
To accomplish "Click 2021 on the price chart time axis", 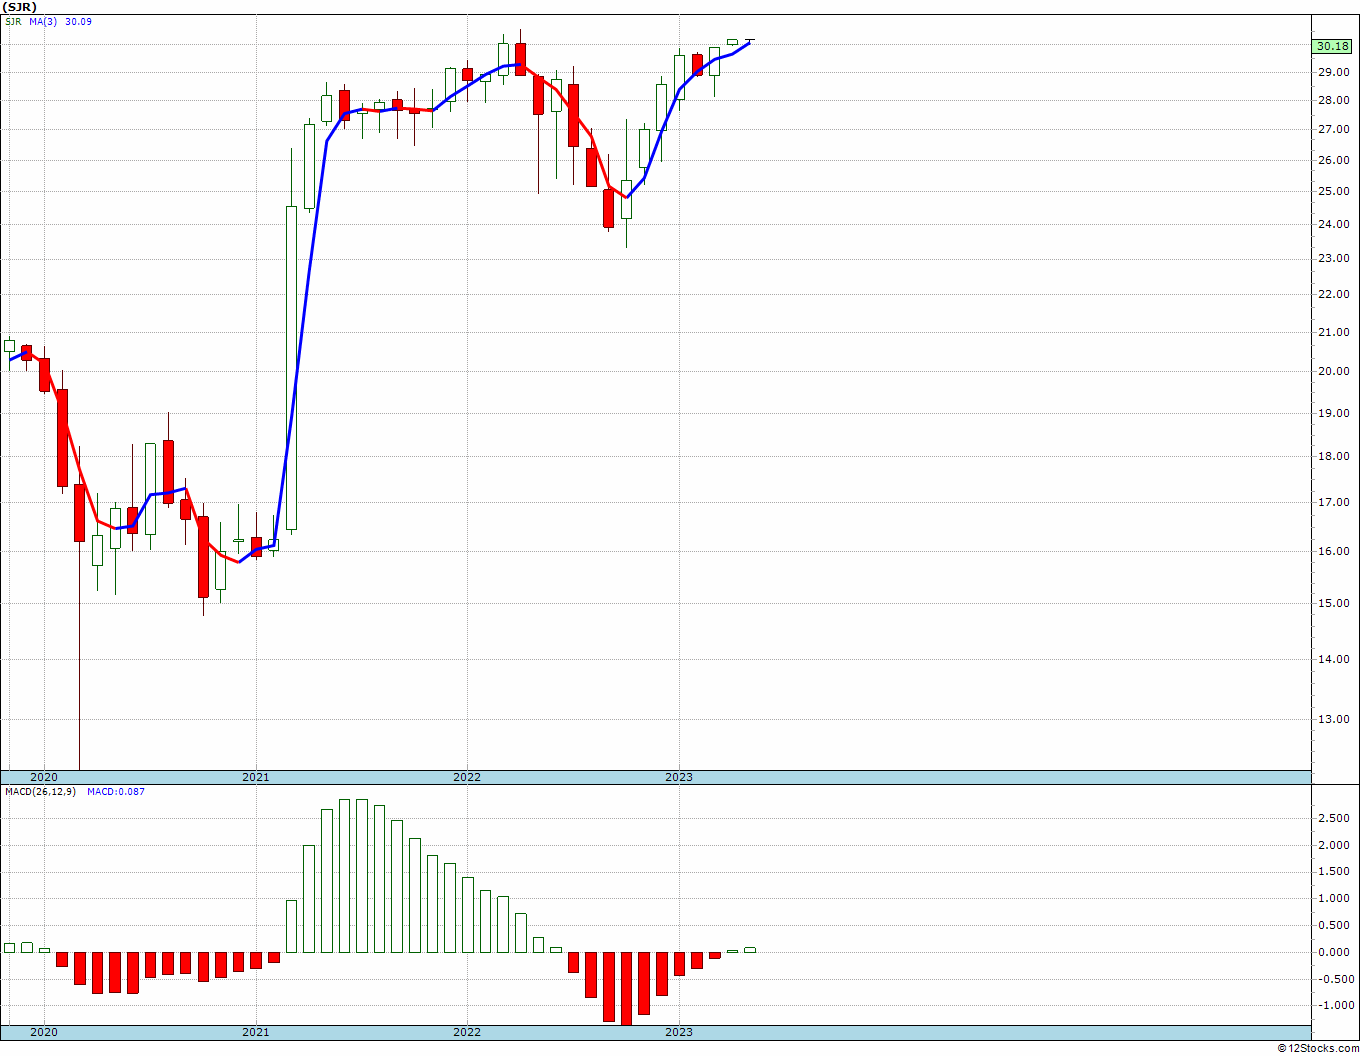I will (x=256, y=777).
